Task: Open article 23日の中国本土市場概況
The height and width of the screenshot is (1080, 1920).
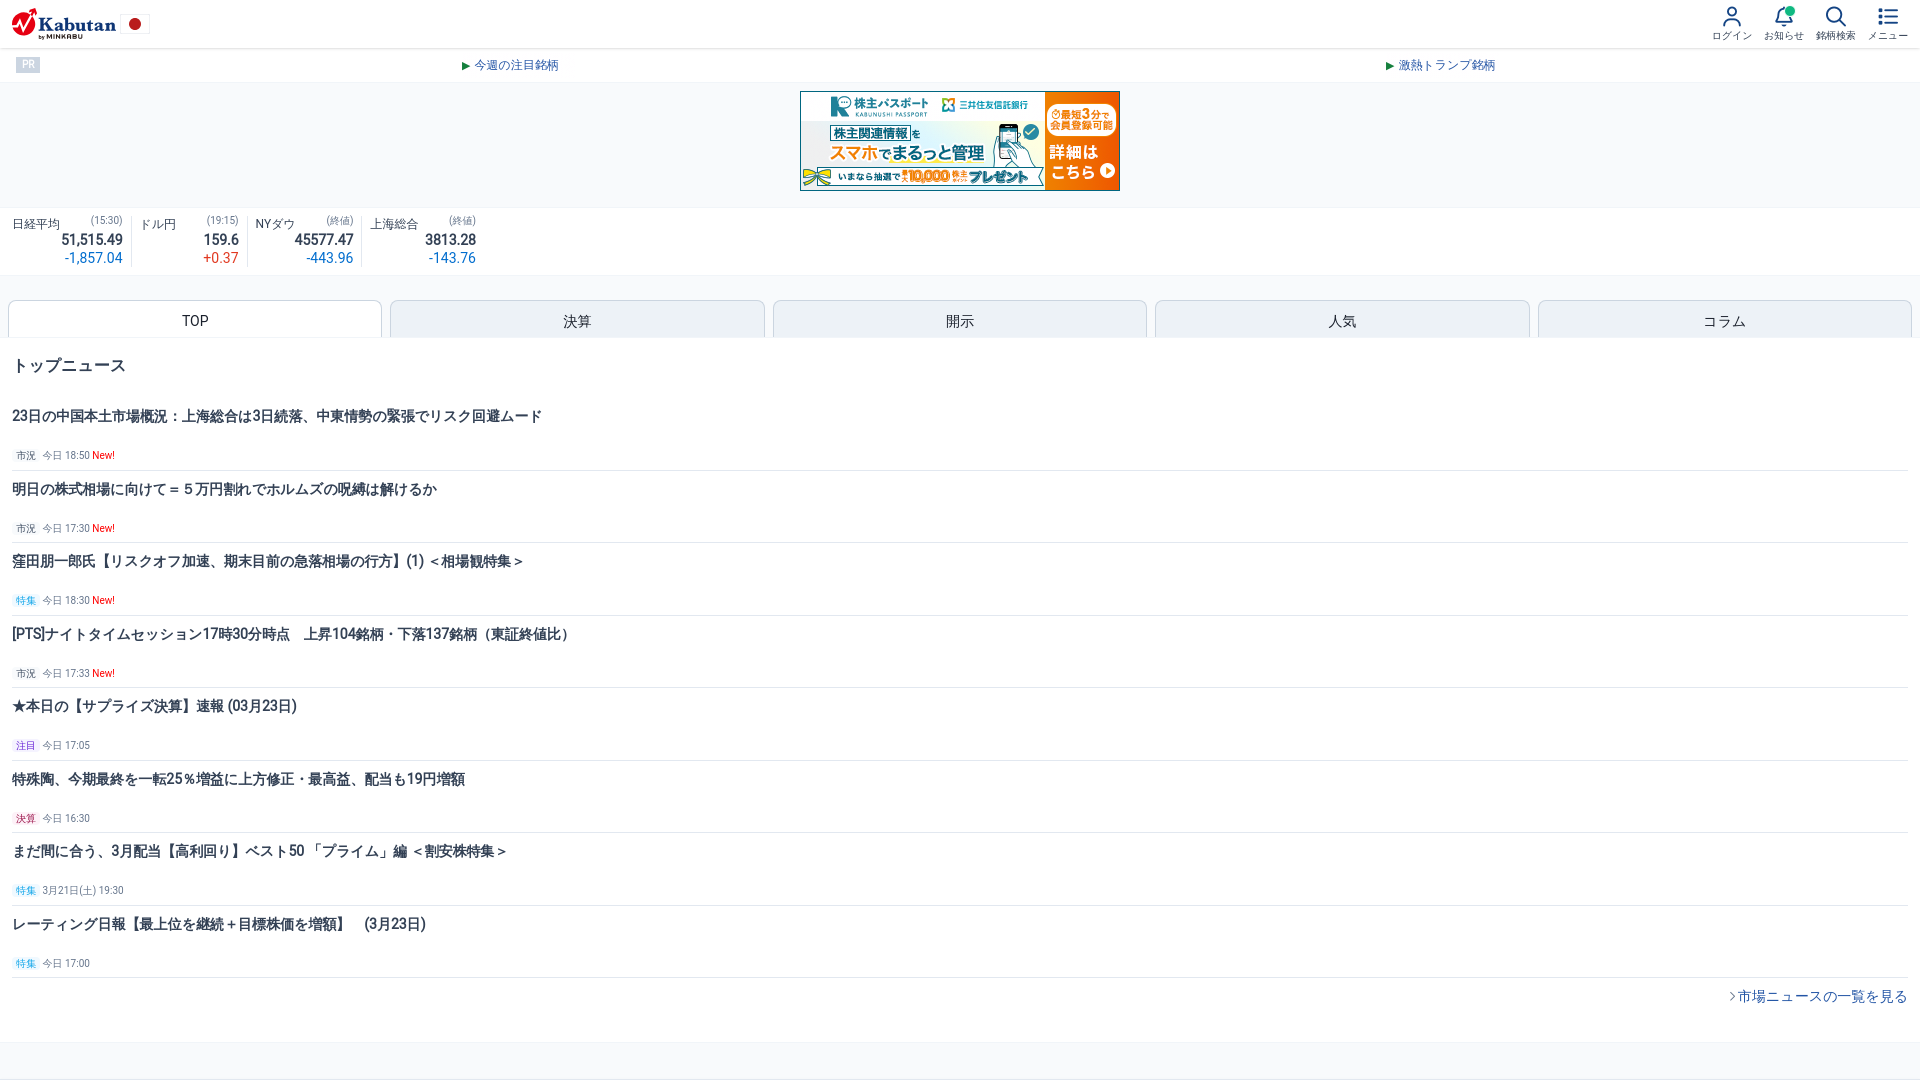Action: (x=277, y=416)
